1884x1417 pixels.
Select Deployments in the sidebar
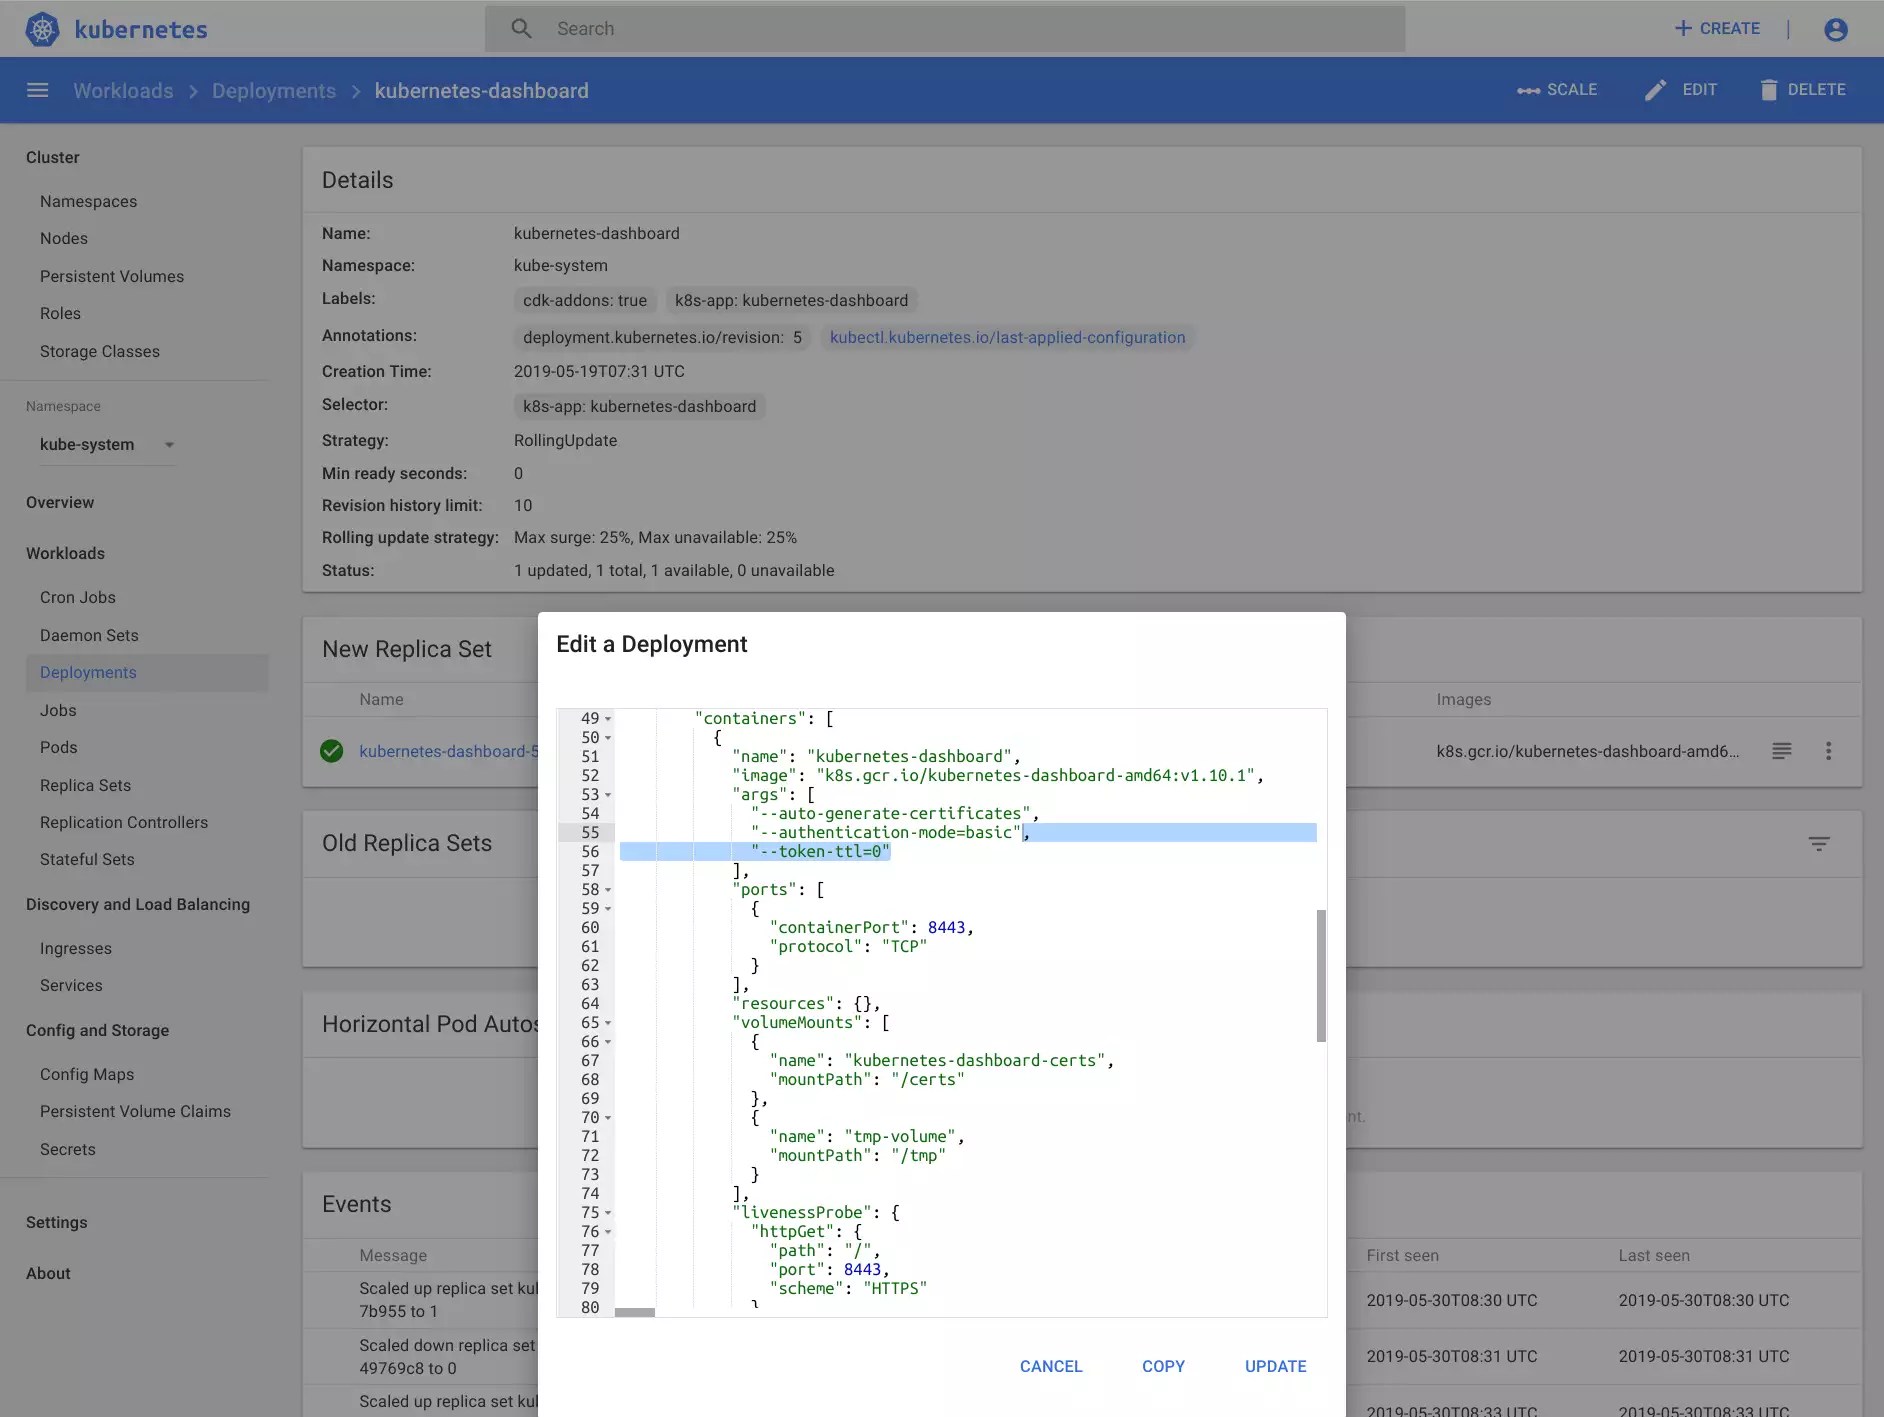point(147,672)
